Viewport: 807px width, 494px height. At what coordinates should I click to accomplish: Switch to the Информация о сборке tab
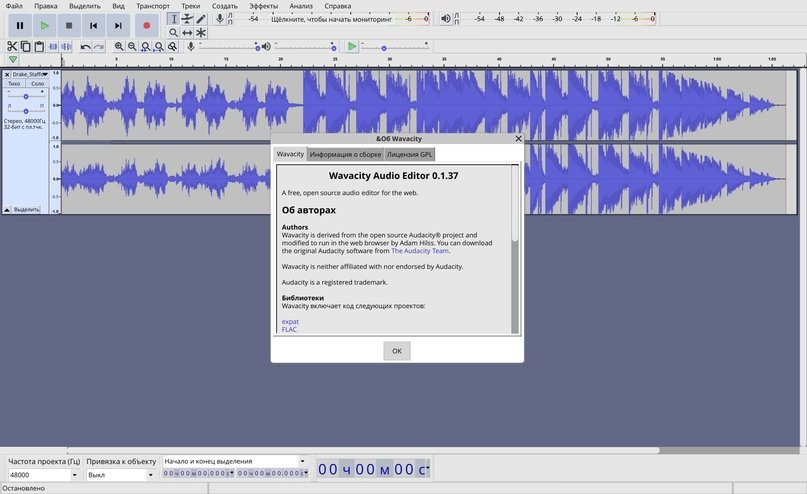345,154
